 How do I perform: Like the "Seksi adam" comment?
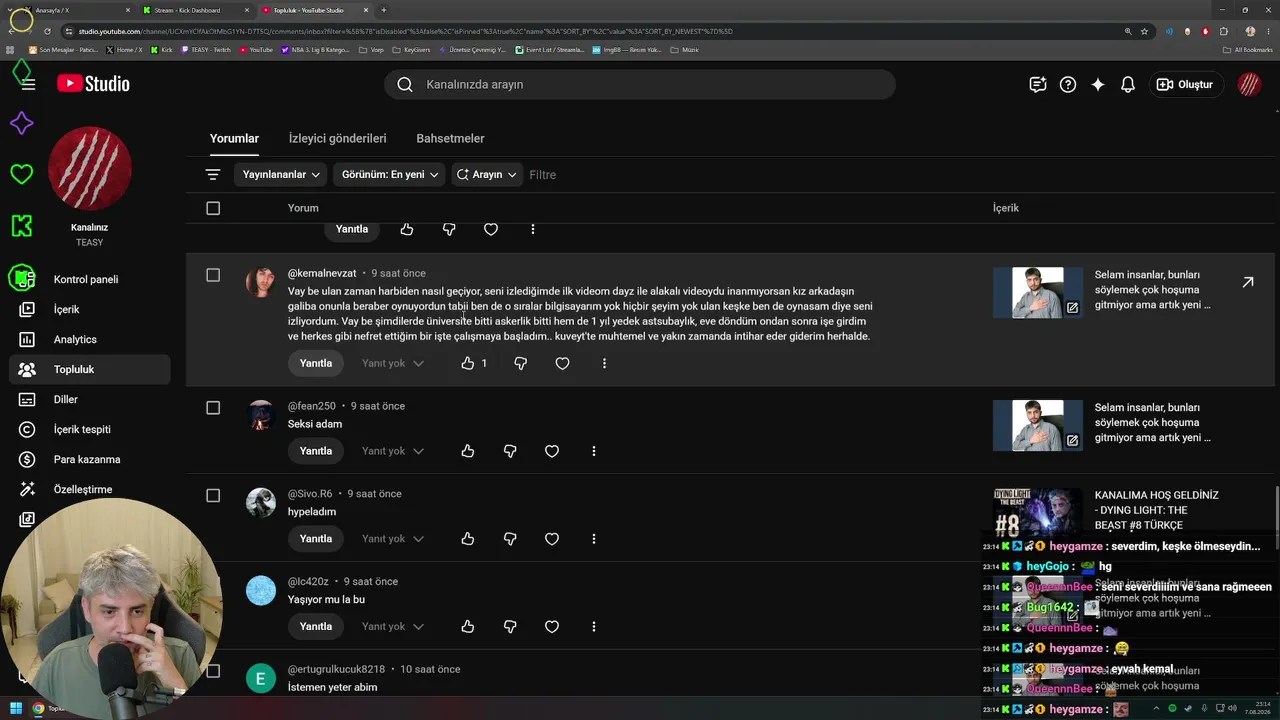tap(468, 452)
